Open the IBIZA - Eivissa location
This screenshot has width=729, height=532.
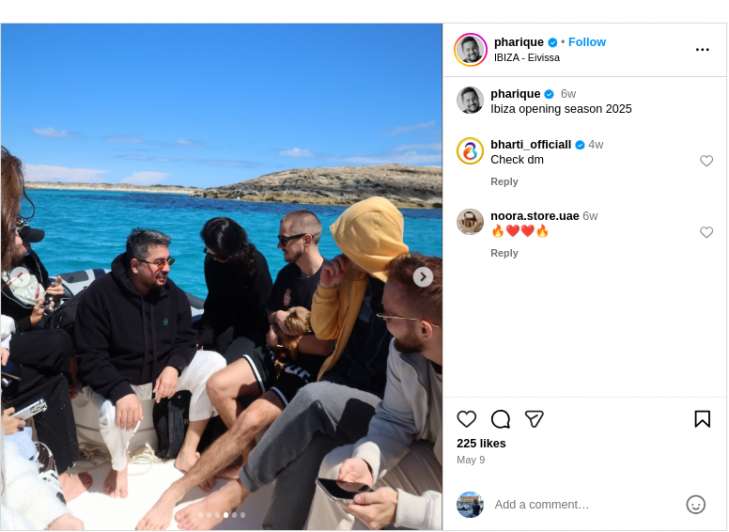point(527,58)
